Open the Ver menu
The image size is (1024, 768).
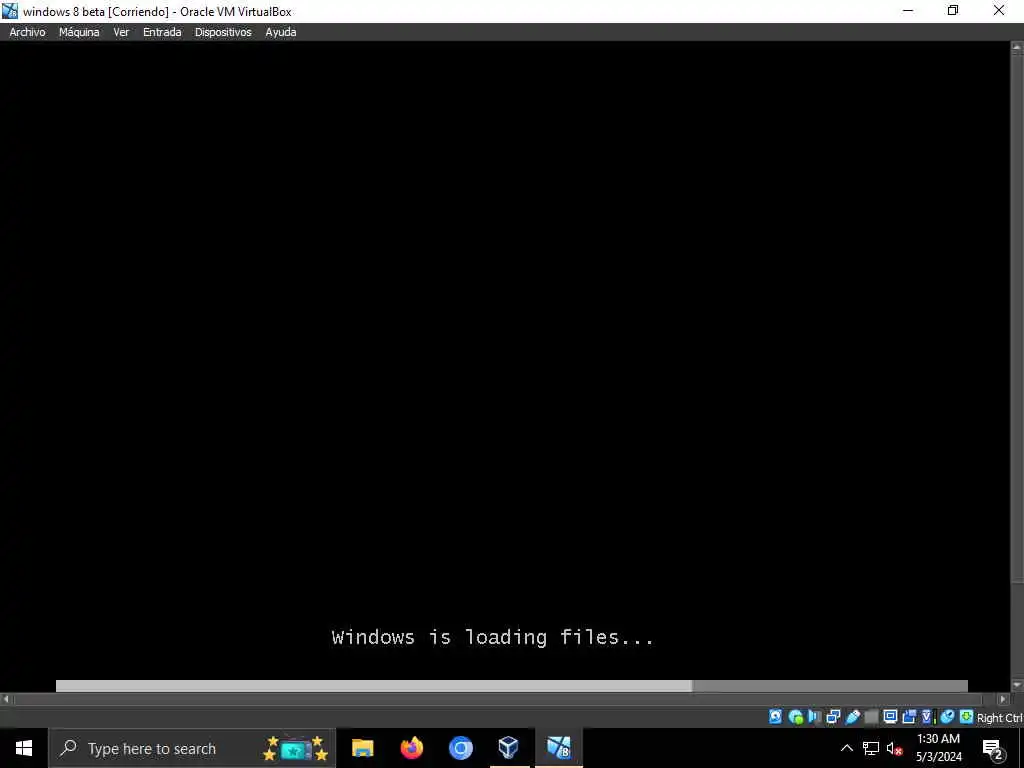(121, 32)
